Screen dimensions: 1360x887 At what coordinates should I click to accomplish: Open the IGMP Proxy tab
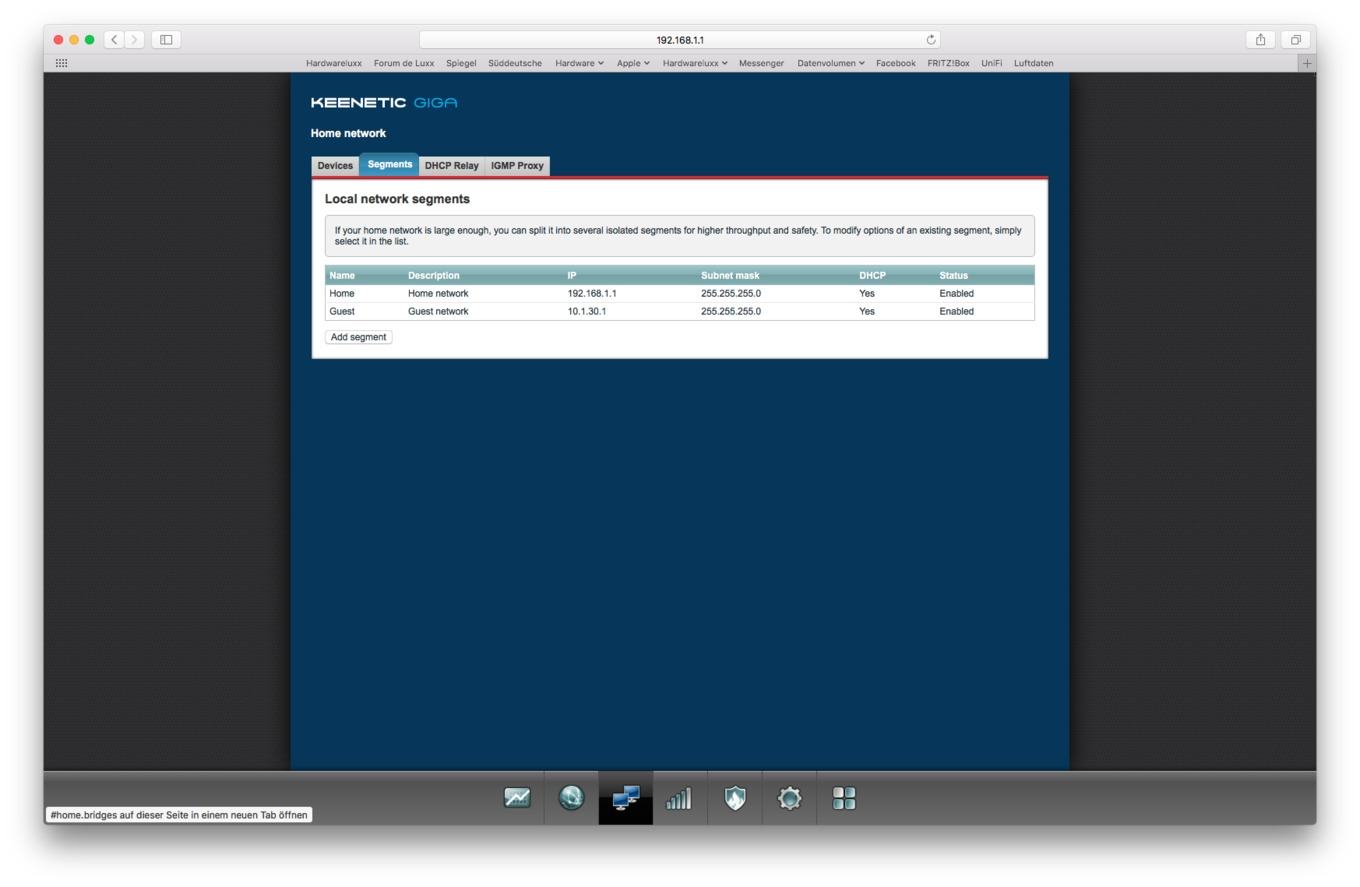click(x=517, y=166)
